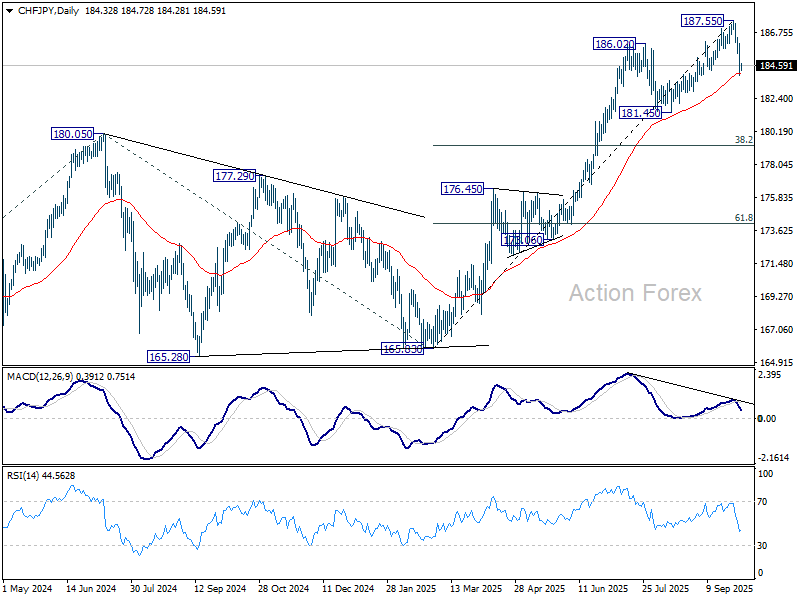
Task: Click the 171.480 price axis value
Action: coord(777,264)
